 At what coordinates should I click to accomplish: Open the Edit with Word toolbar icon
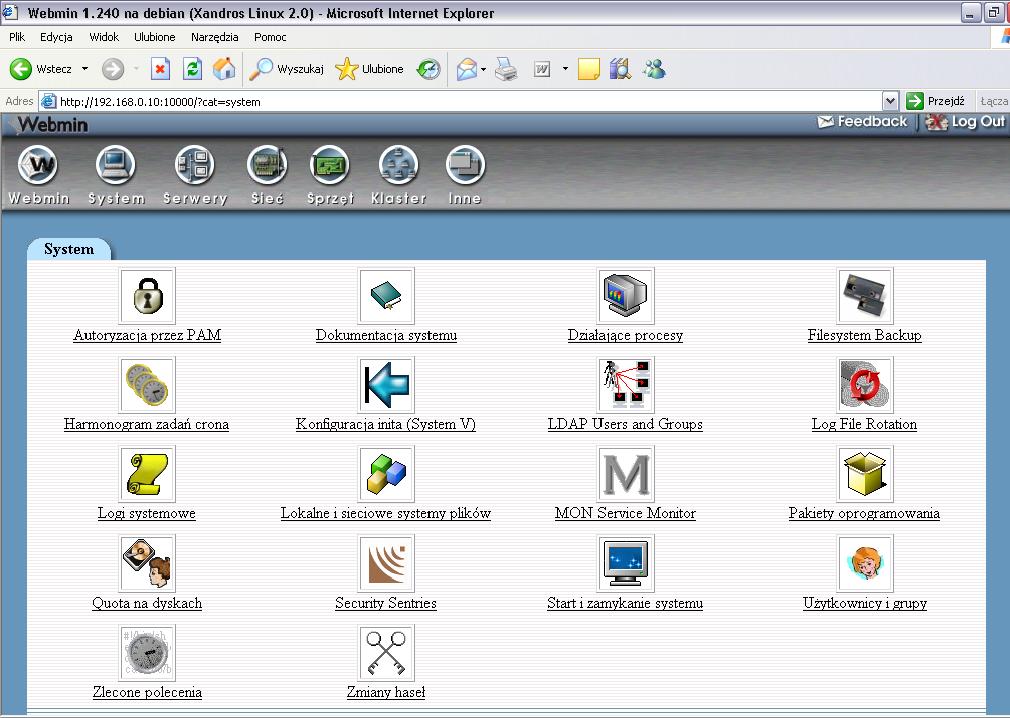coord(542,69)
